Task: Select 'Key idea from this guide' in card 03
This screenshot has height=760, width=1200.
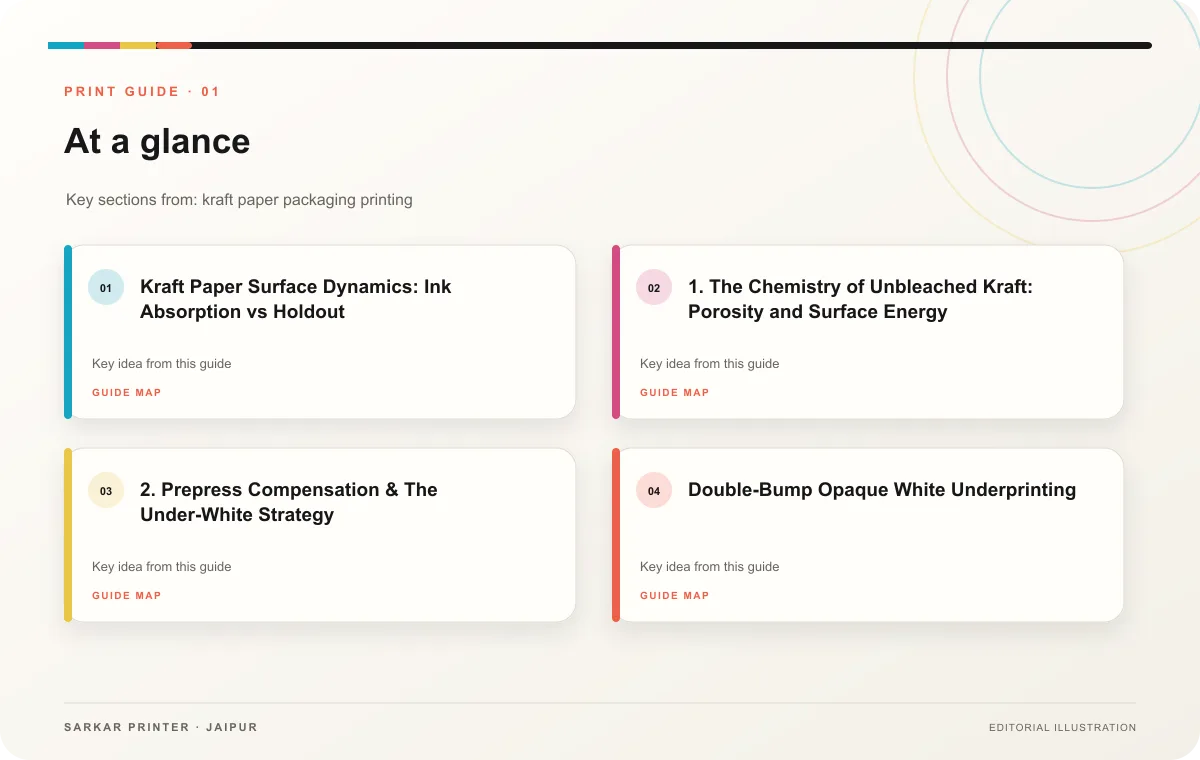Action: (x=162, y=567)
